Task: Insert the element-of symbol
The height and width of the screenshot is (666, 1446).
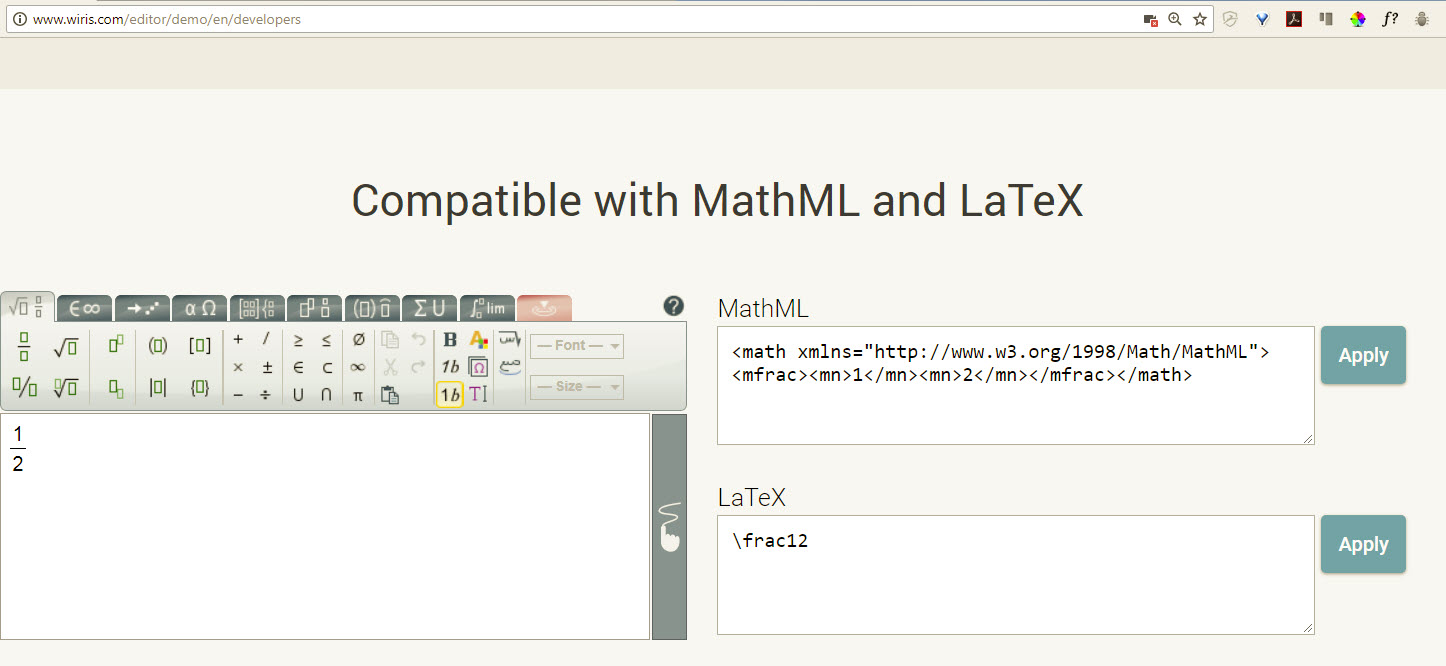Action: point(298,367)
